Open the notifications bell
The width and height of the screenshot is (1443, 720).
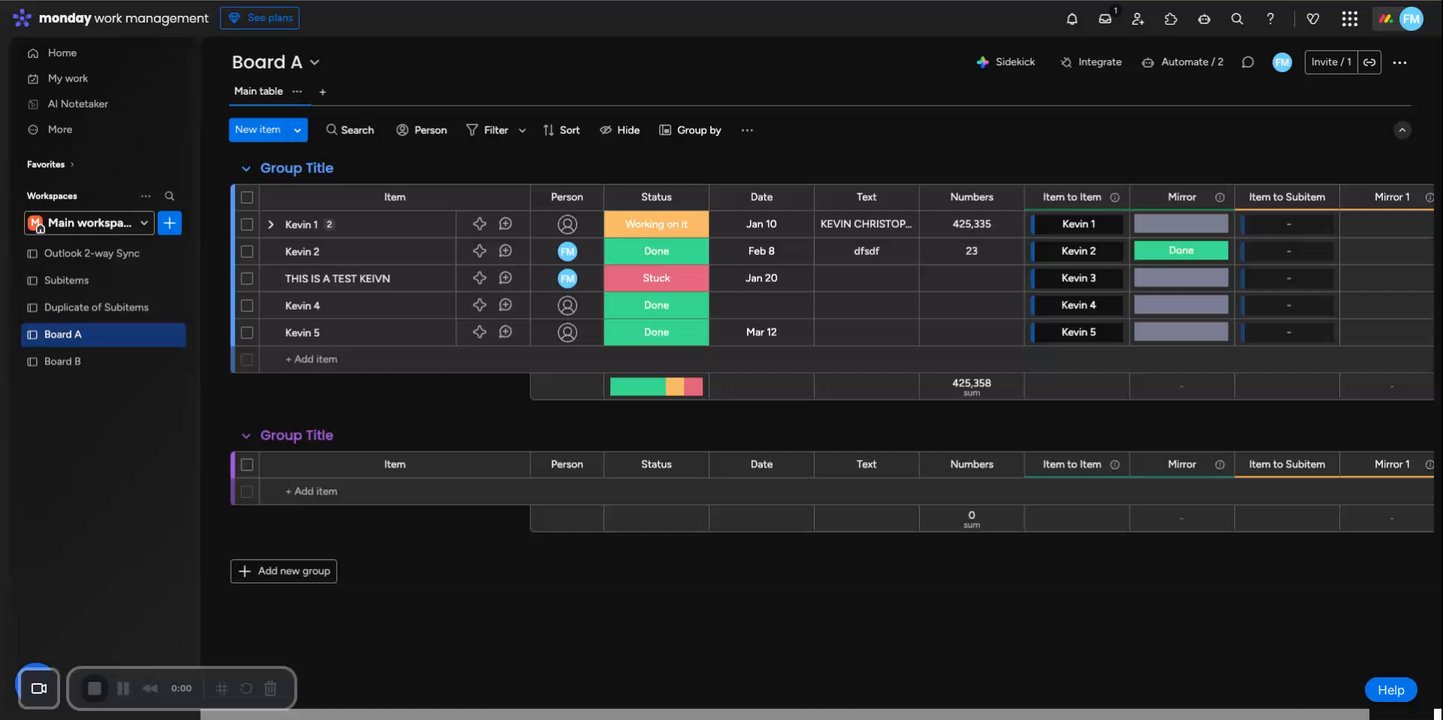coord(1072,19)
